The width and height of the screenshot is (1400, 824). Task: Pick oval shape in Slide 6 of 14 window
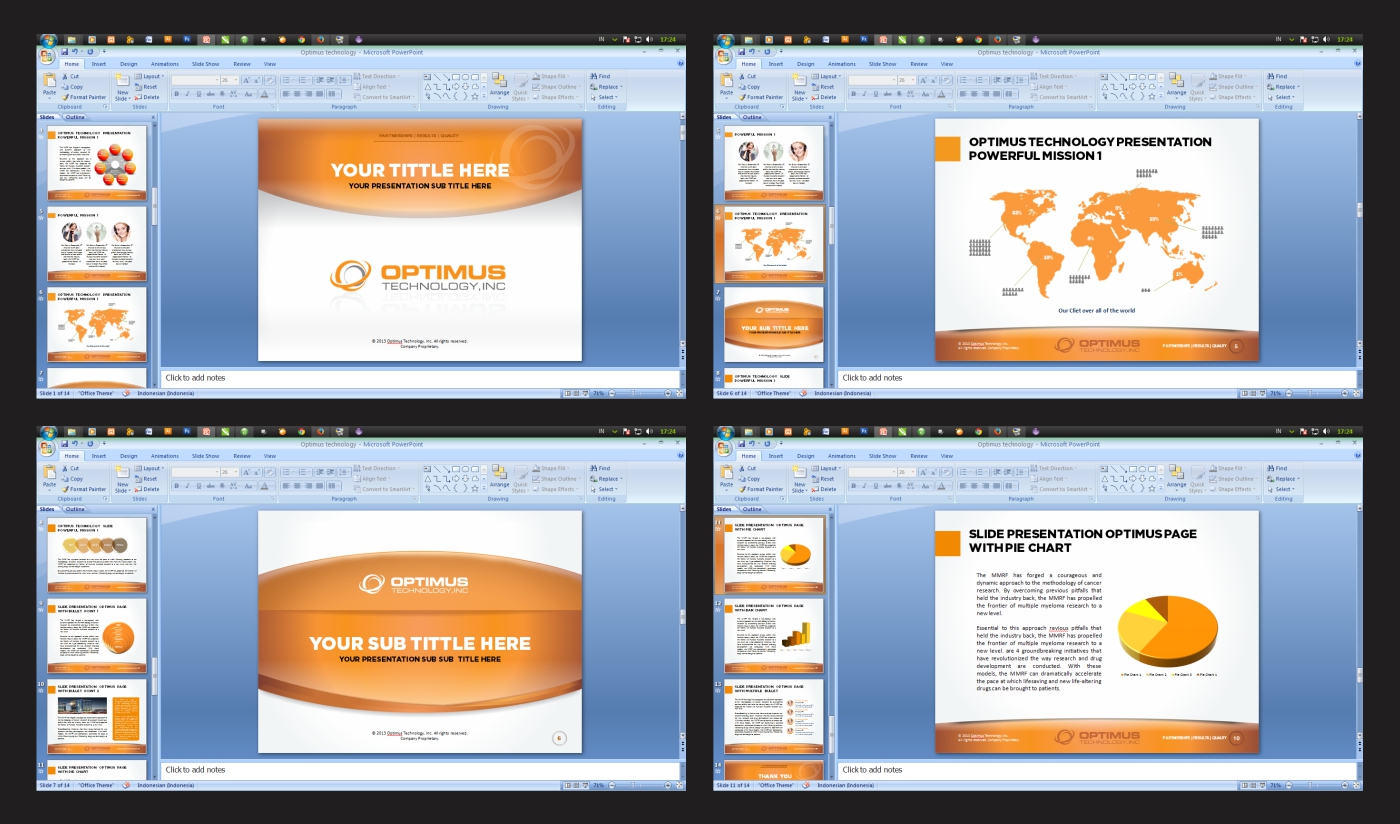click(1142, 76)
